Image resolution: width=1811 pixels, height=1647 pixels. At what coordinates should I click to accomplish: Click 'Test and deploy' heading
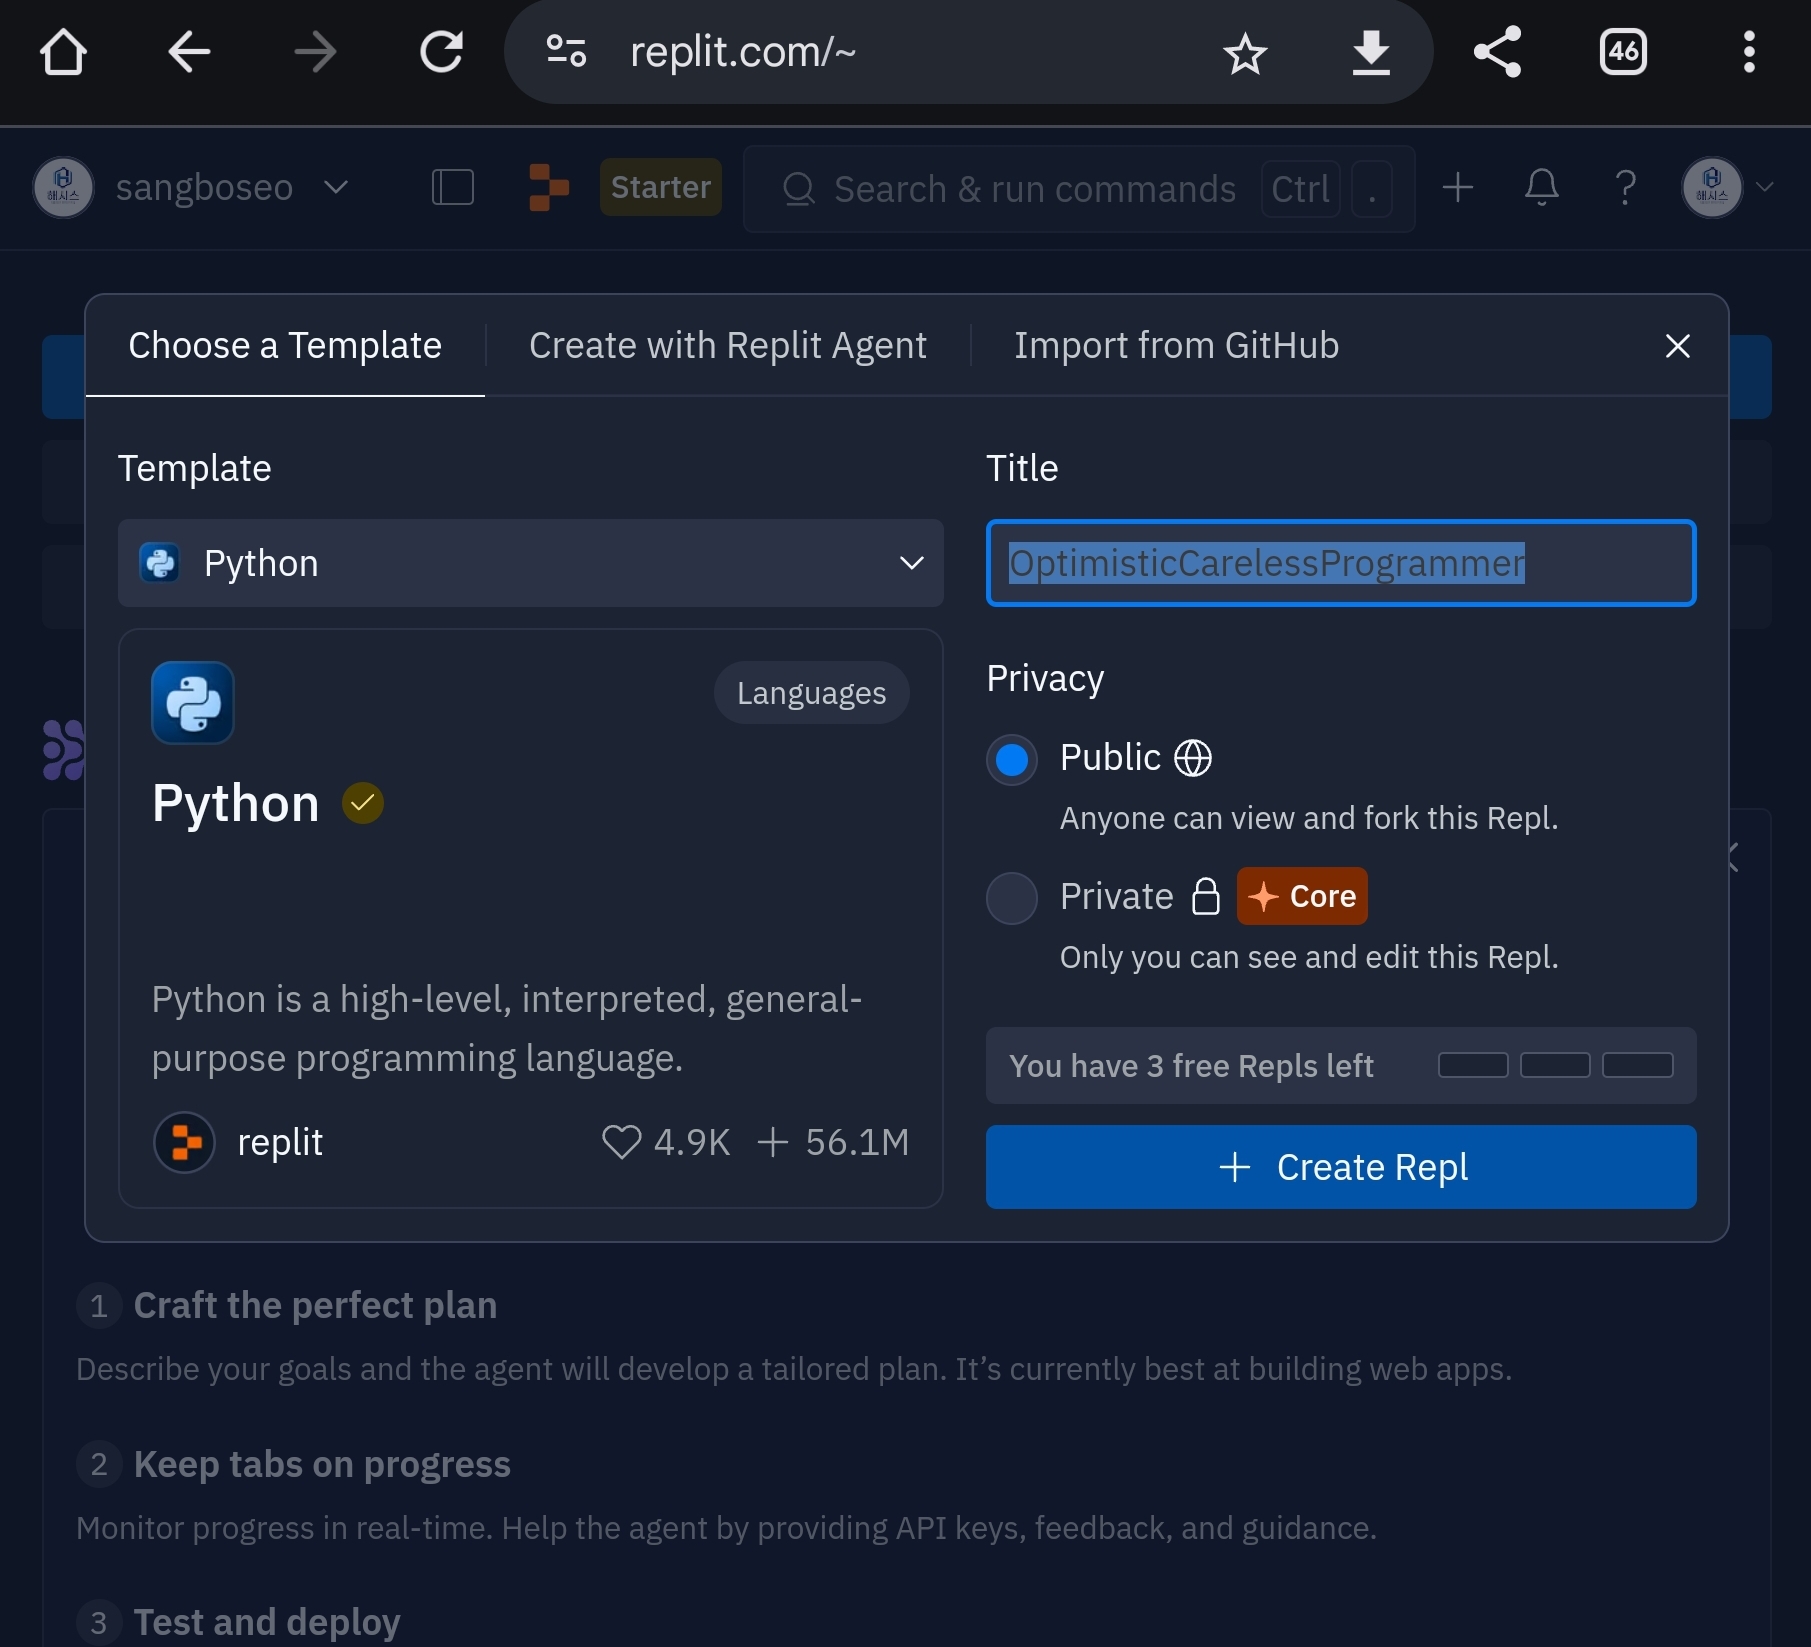[x=267, y=1621]
